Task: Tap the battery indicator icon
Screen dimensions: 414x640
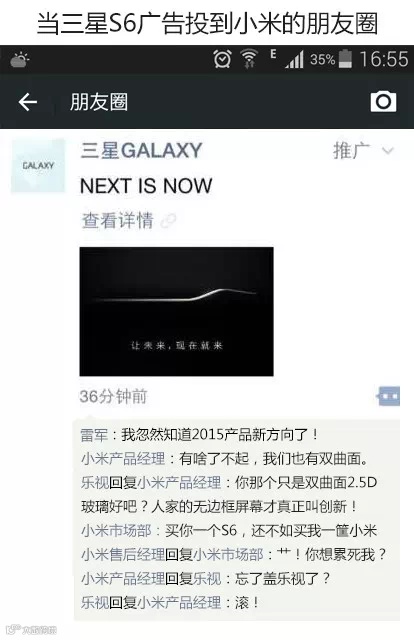Action: tap(345, 59)
